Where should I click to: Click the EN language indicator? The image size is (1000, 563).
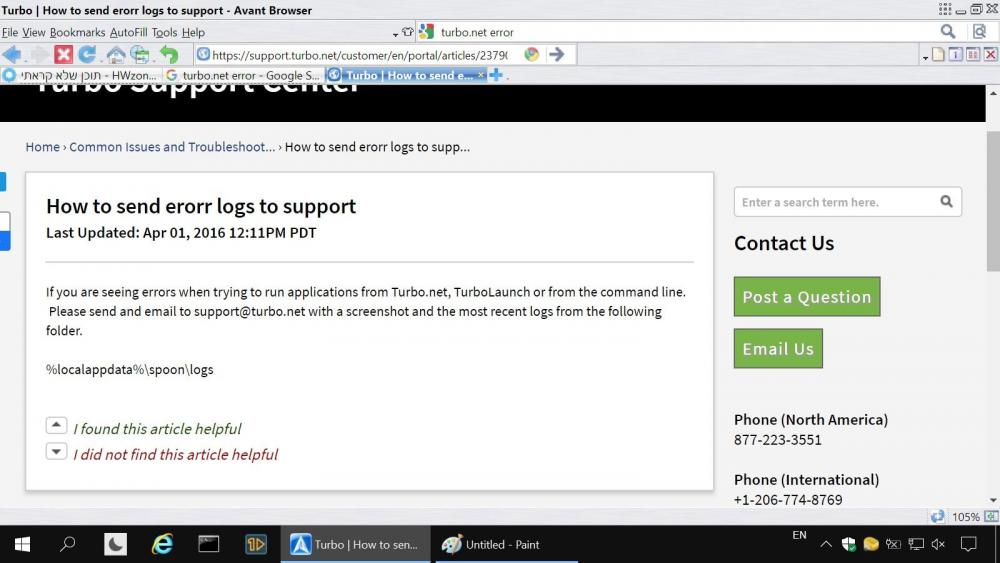(799, 535)
